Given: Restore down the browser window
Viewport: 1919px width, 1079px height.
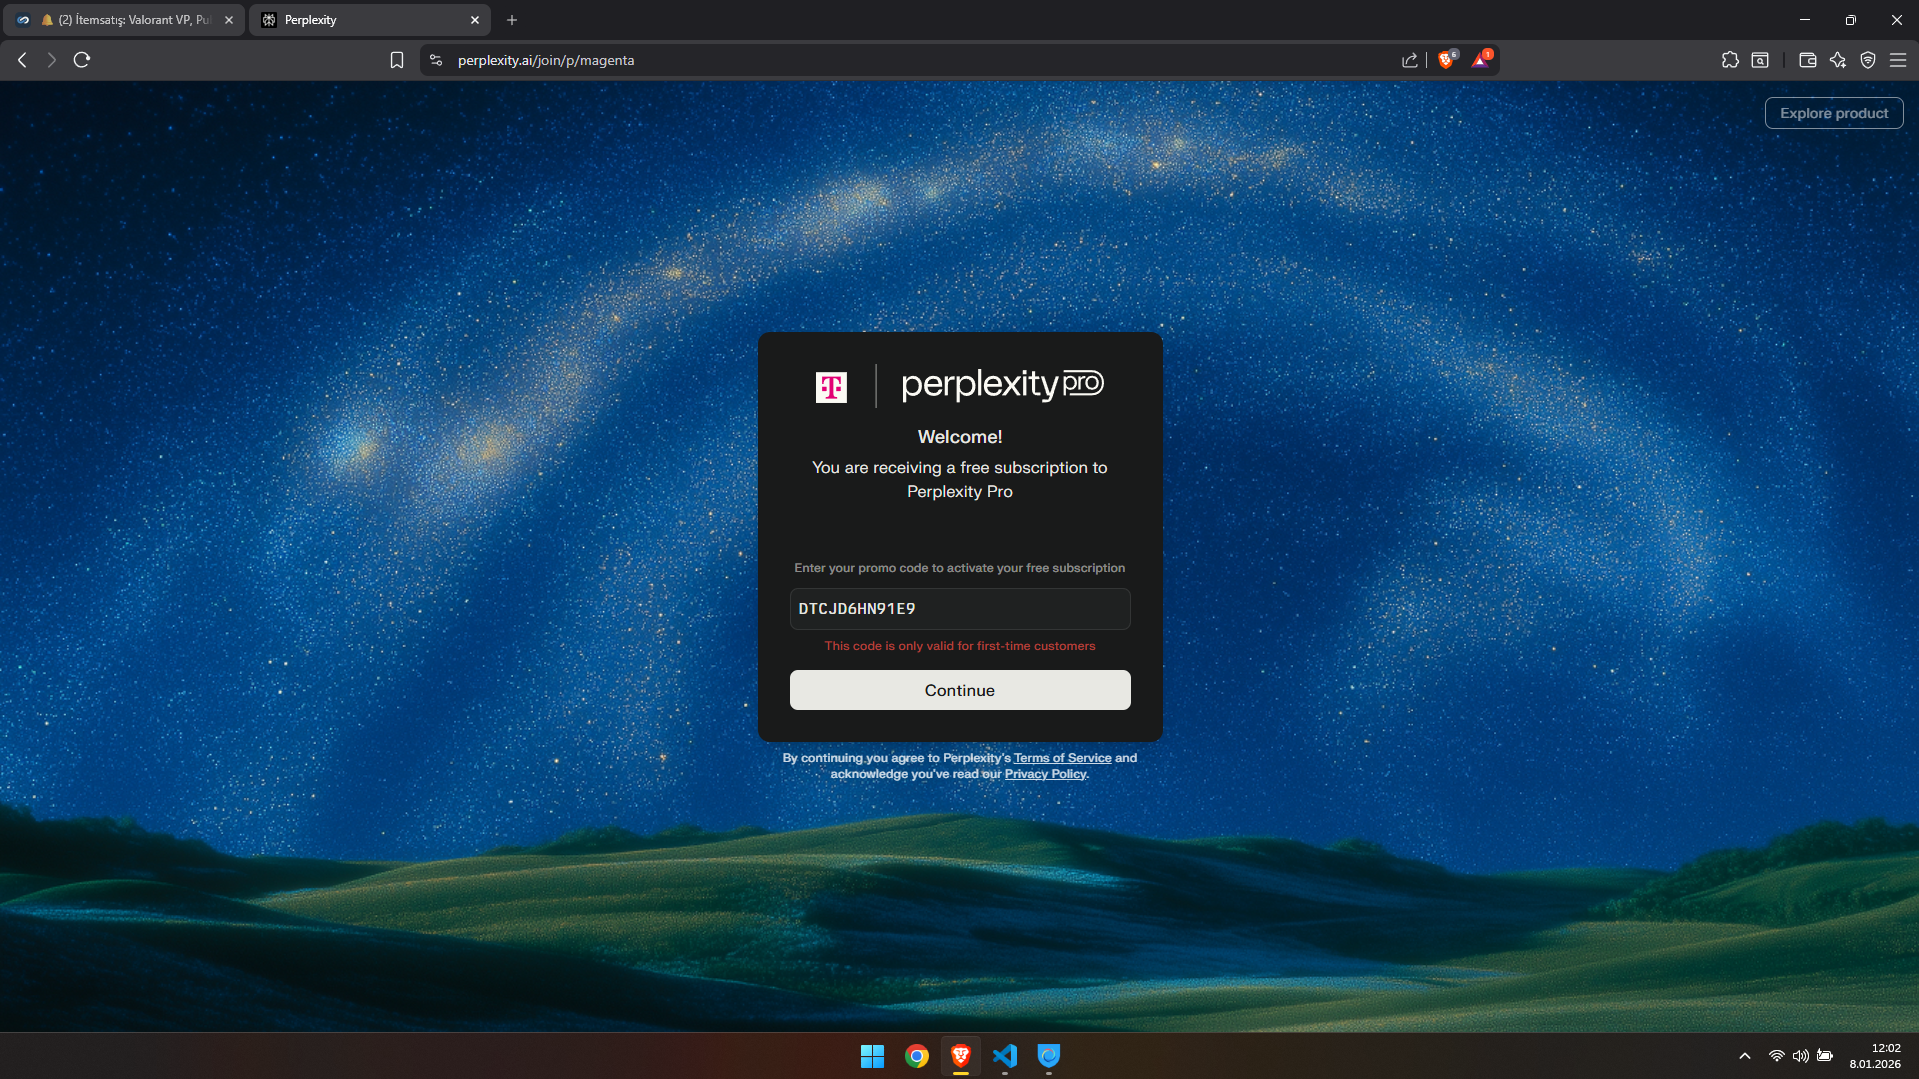Looking at the screenshot, I should click(x=1851, y=20).
